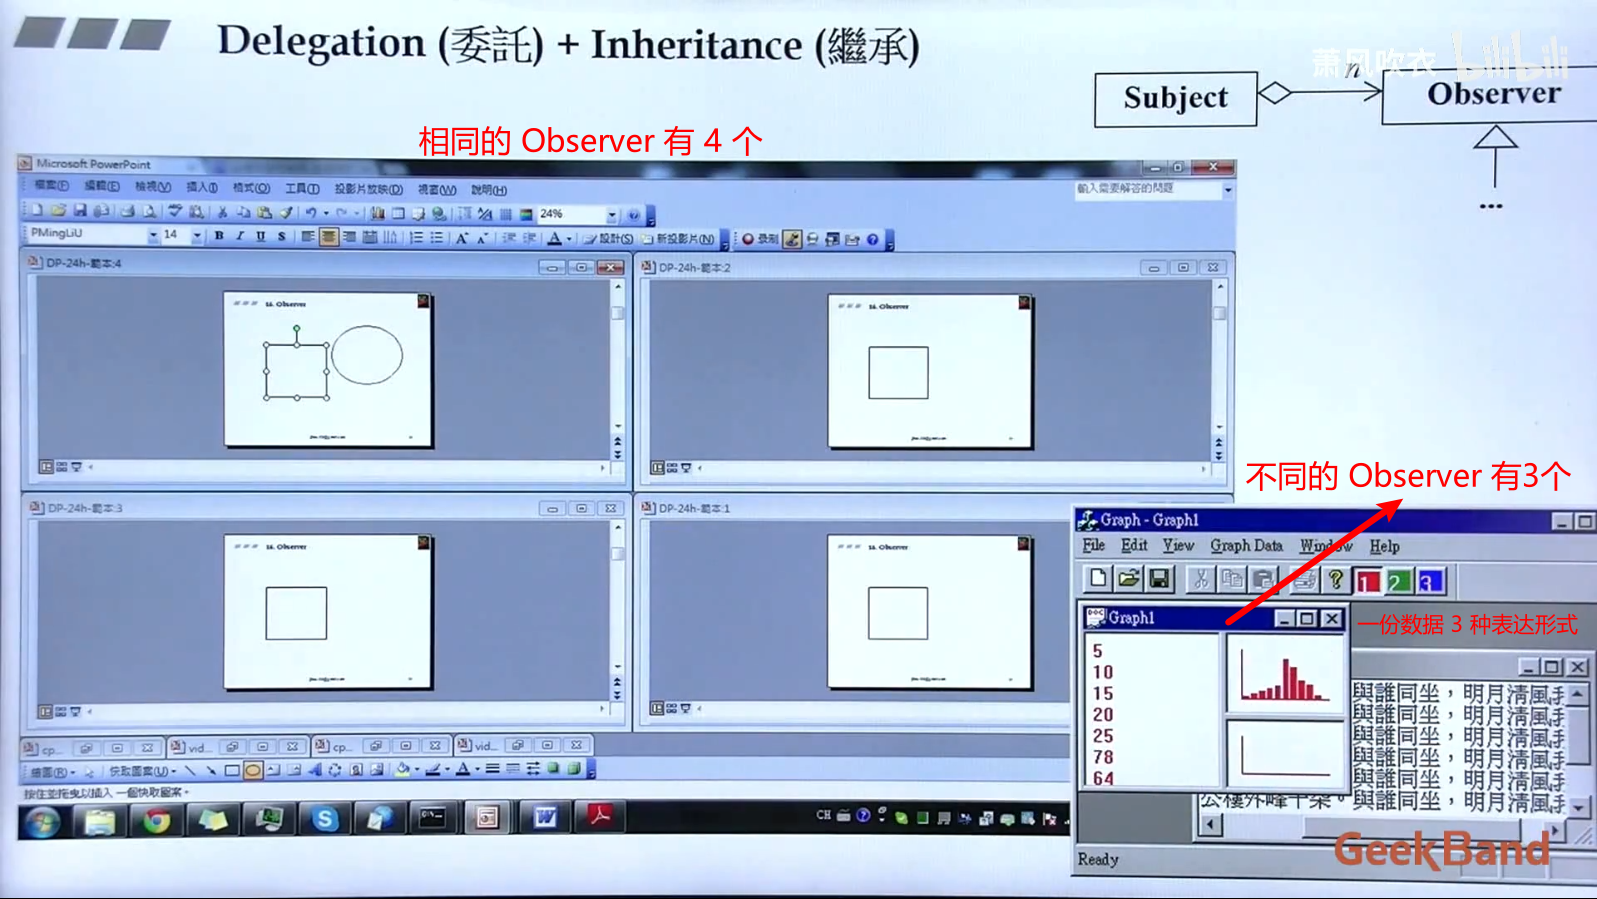Open the font size 14 dropdown
1597x899 pixels.
click(197, 236)
